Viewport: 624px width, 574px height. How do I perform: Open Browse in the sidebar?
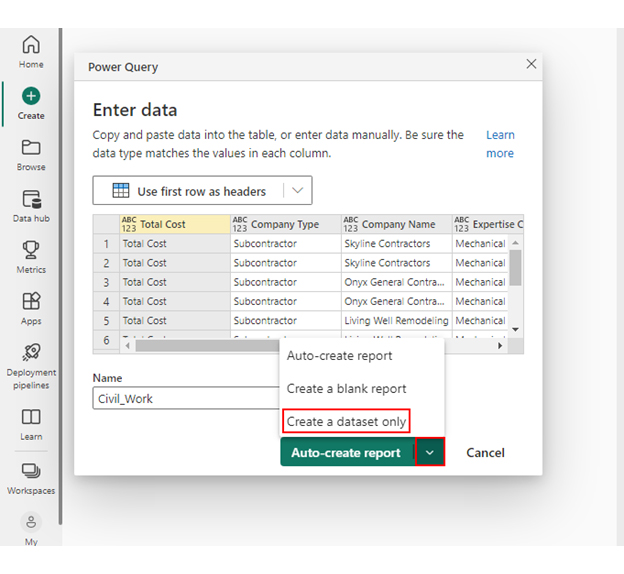(31, 155)
